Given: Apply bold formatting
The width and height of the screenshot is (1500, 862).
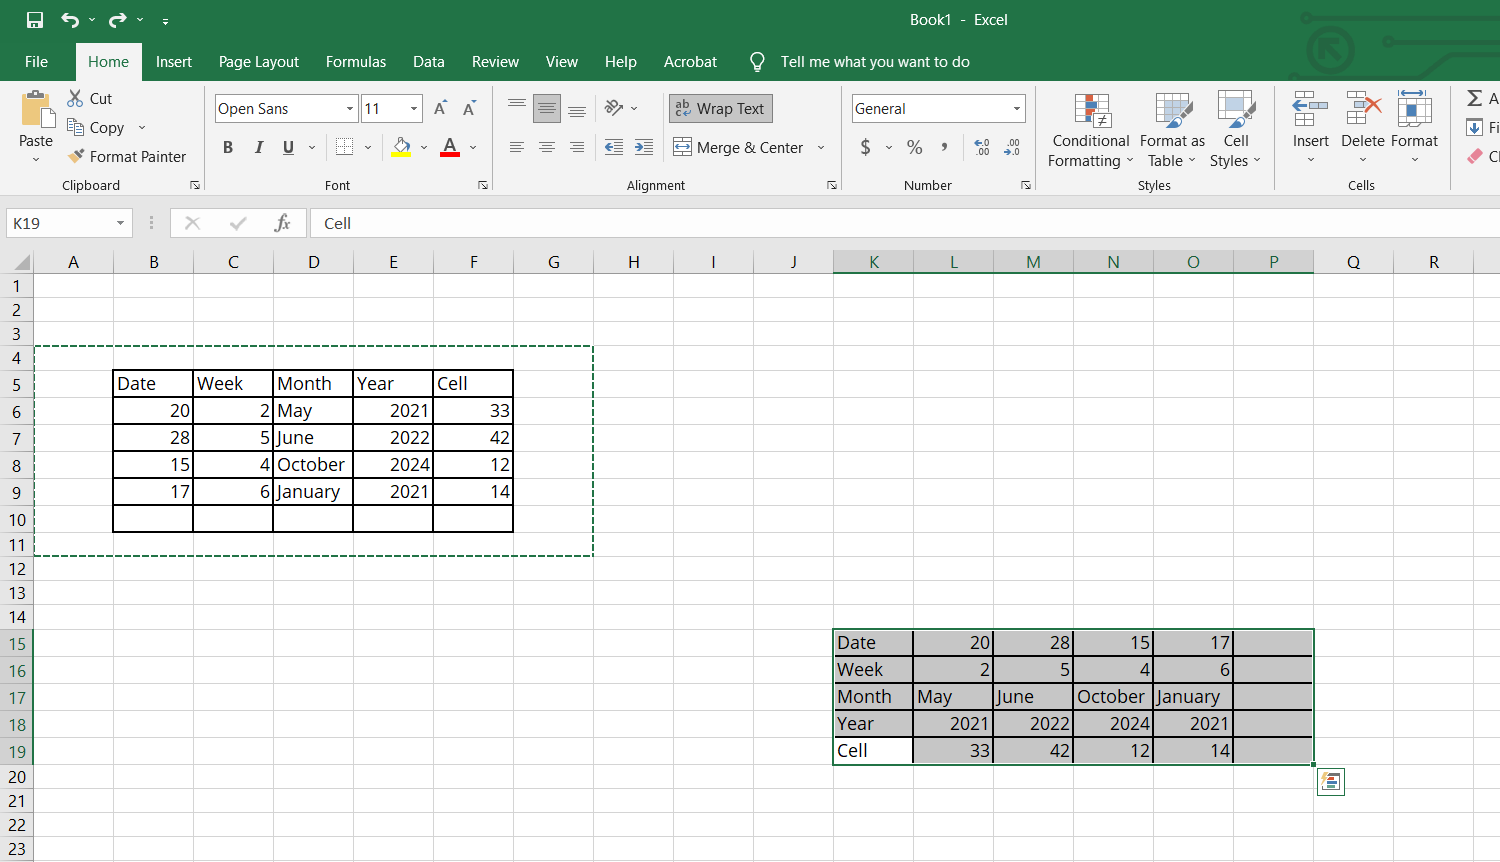Looking at the screenshot, I should (227, 146).
